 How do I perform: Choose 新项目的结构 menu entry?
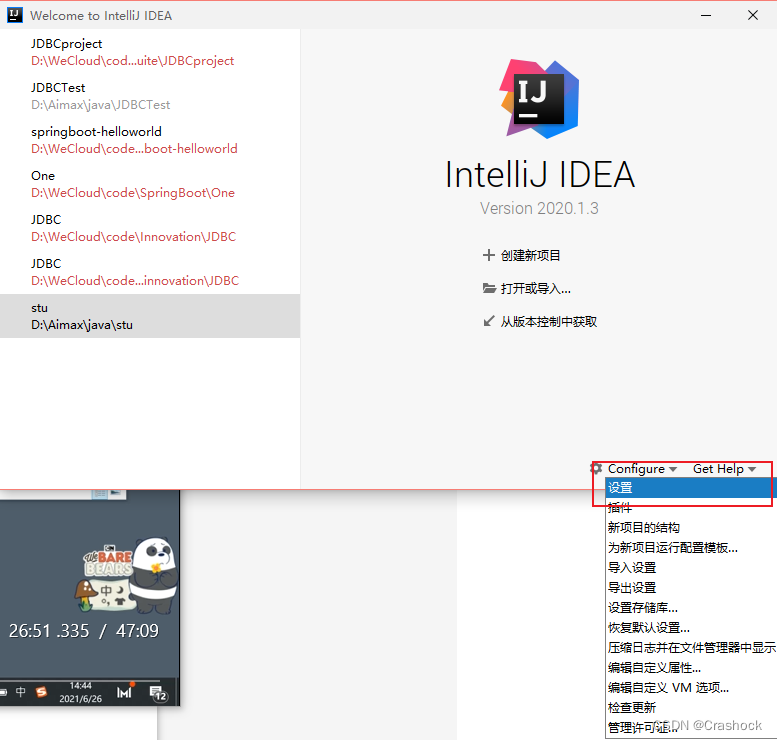689,527
